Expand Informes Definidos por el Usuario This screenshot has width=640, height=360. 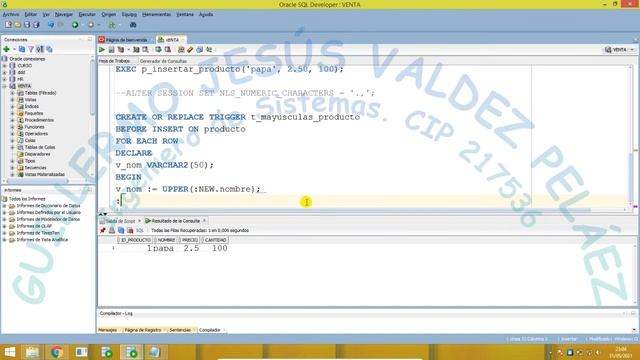pyautogui.click(x=4, y=213)
